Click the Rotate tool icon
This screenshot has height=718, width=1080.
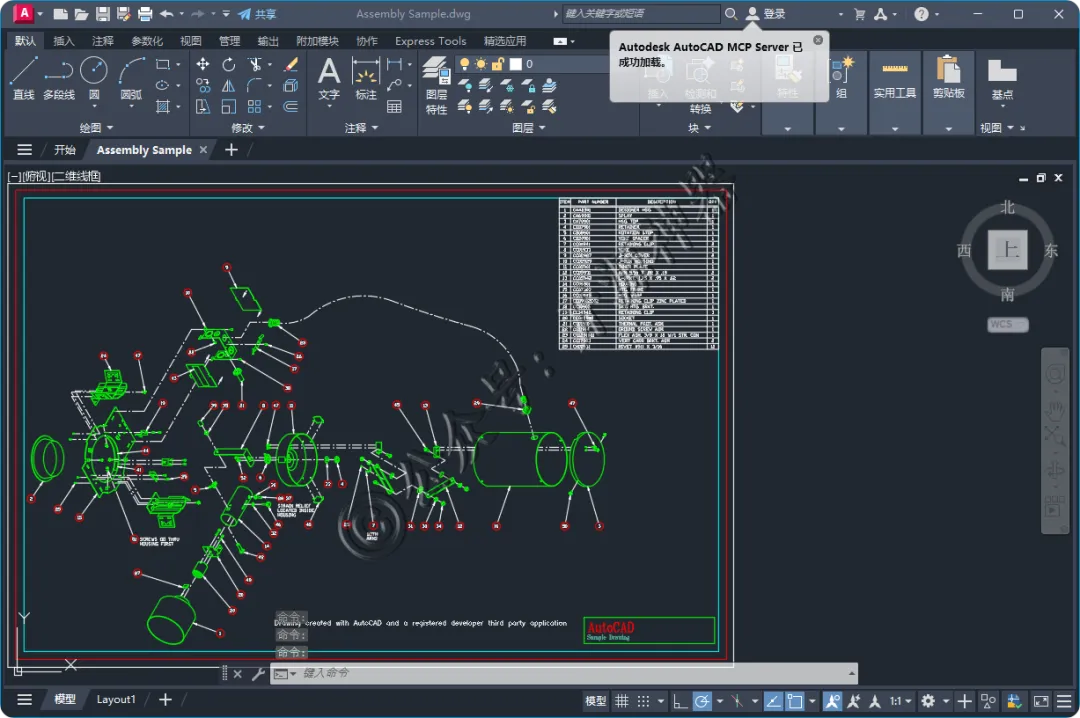coord(229,64)
